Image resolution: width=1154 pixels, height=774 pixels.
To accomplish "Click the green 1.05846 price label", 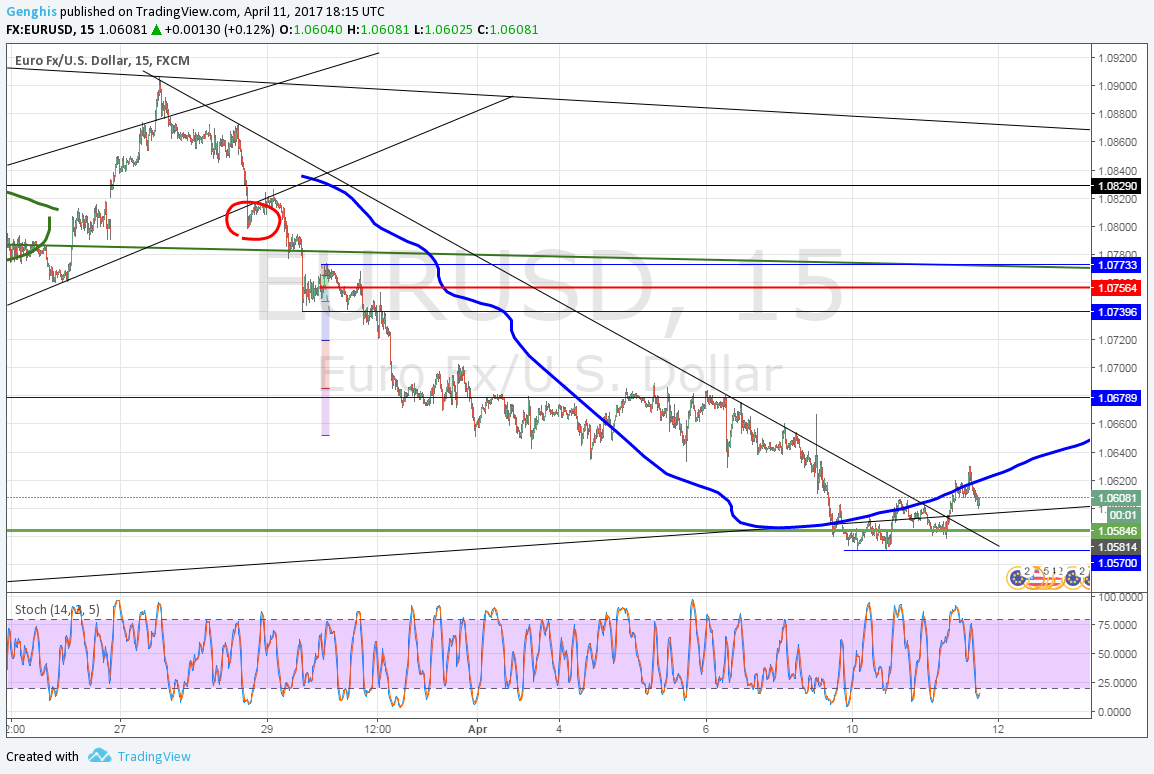I will point(1117,530).
